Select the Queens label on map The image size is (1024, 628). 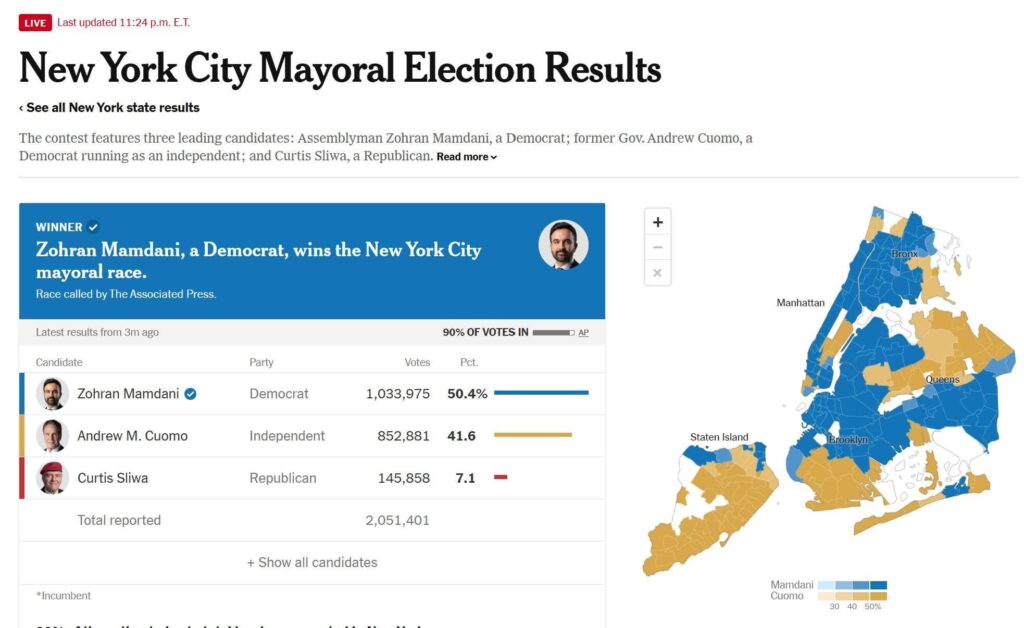942,380
